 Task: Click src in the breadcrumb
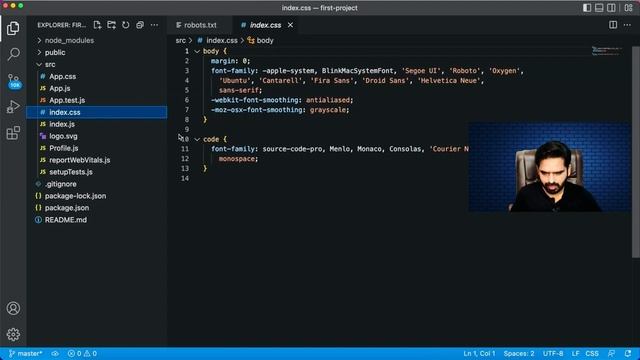[180, 40]
